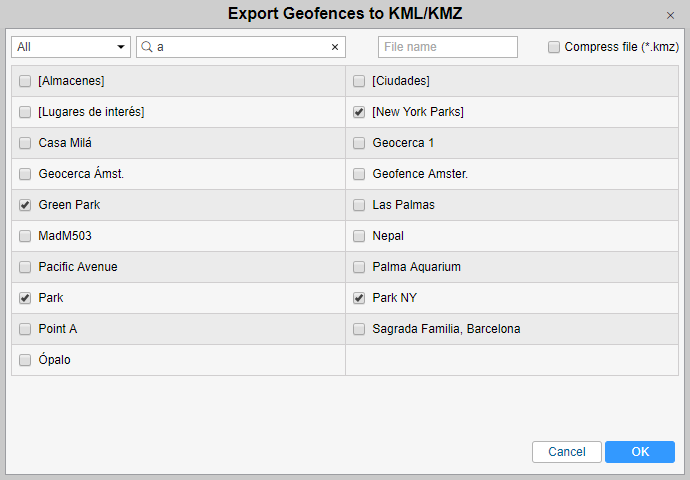Uncheck the [New York Parks] group

tap(359, 112)
